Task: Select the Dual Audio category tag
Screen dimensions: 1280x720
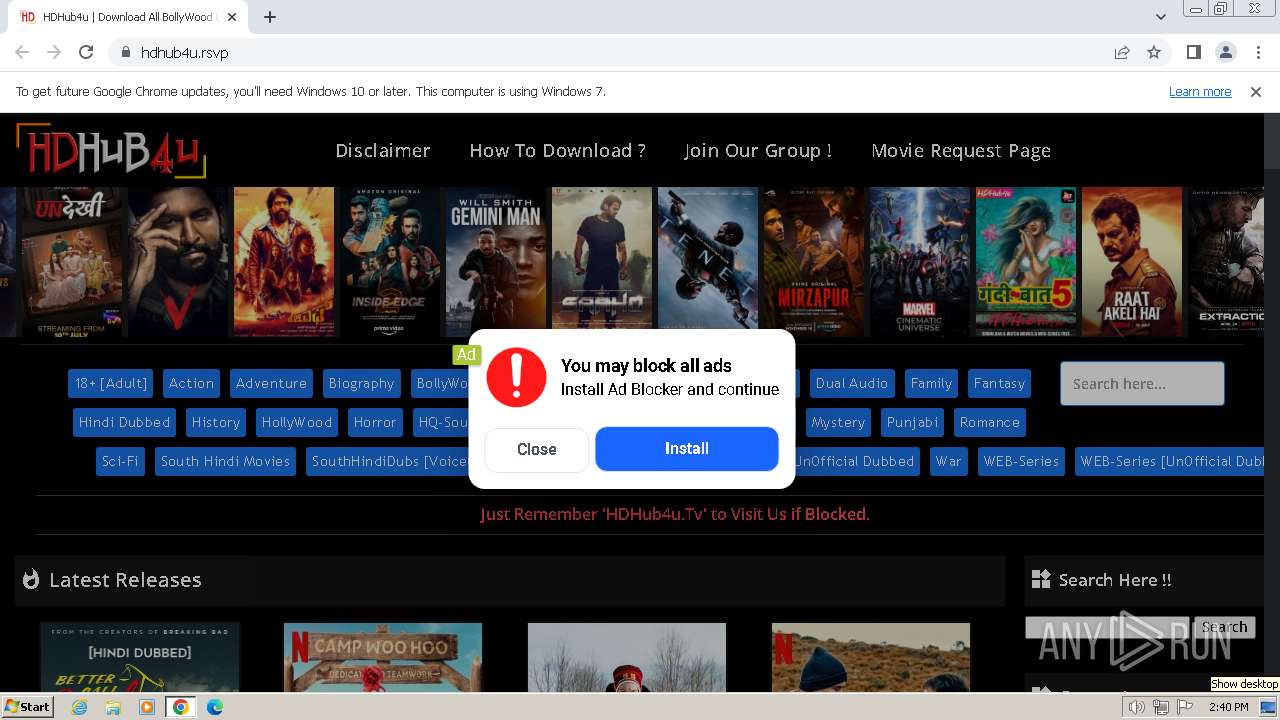Action: click(852, 383)
